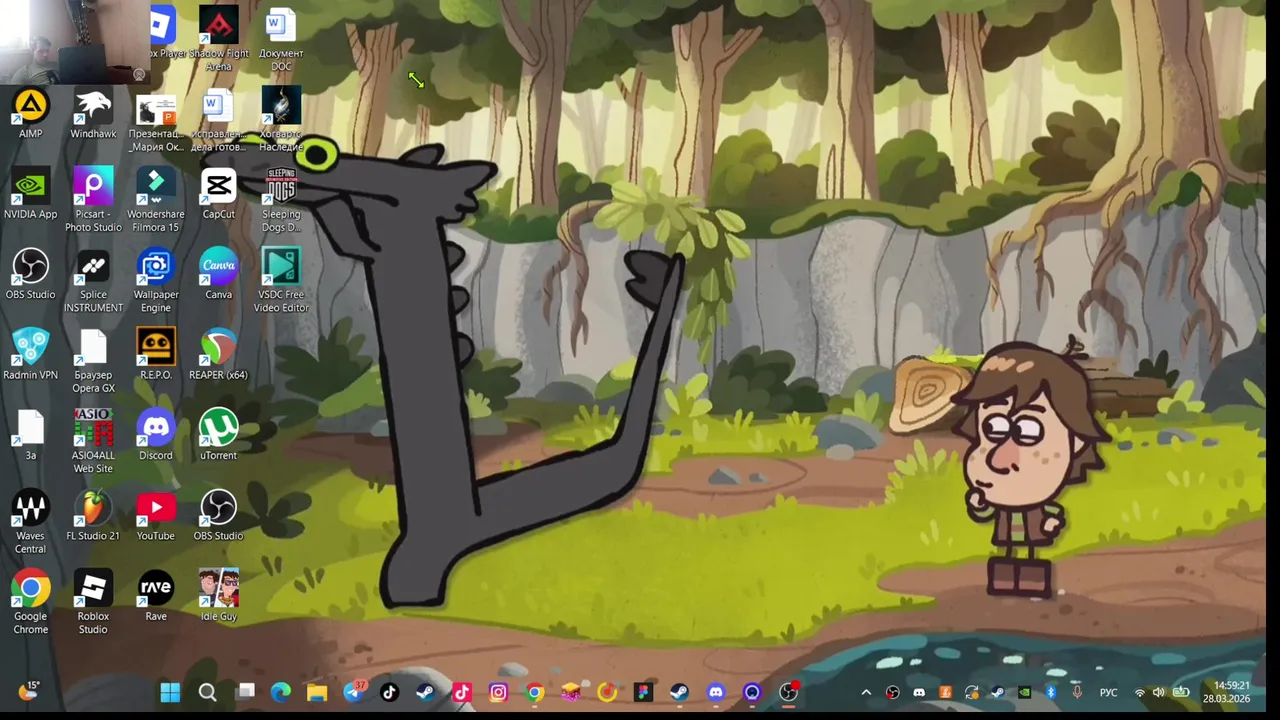The width and height of the screenshot is (1280, 720).
Task: Launch Splice INSTRUMENT shortcut
Action: 93,281
